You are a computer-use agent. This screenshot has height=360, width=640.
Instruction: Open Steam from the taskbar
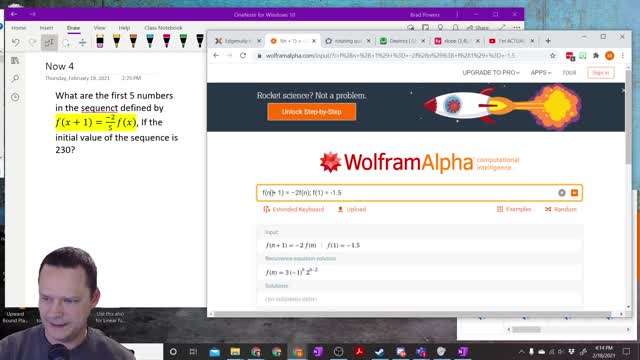click(x=380, y=351)
